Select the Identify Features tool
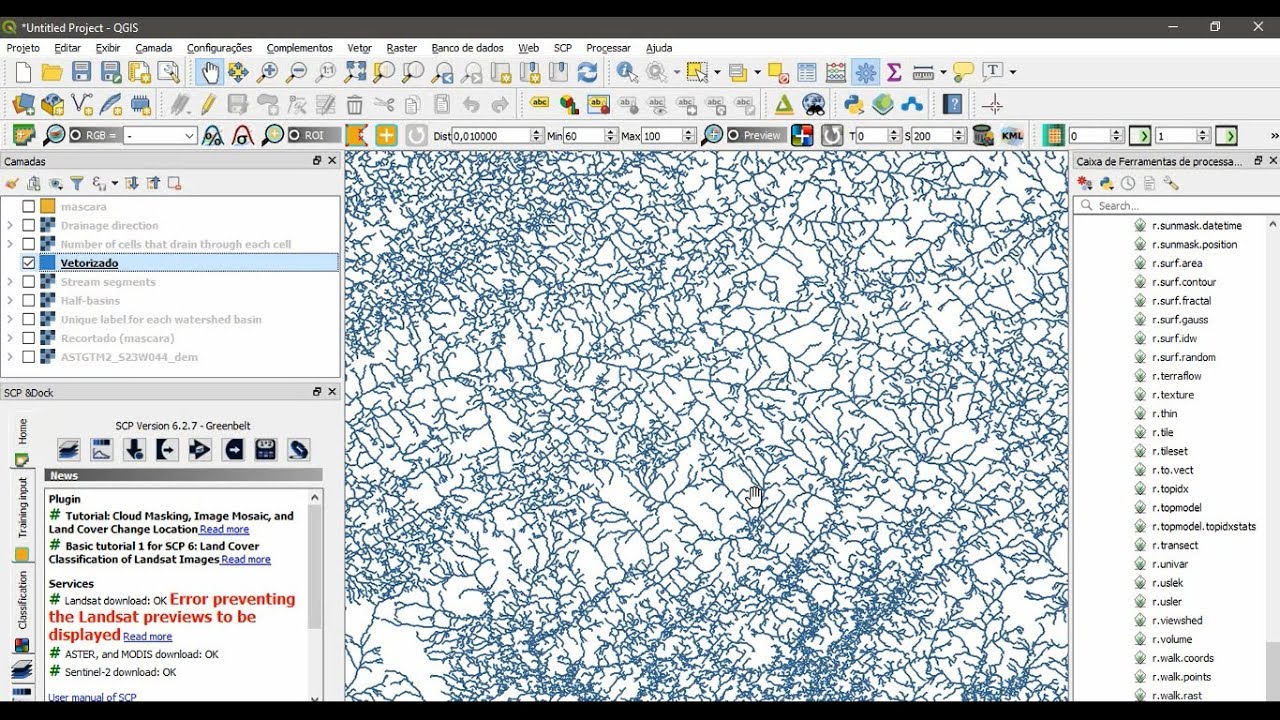Screen dimensions: 1280x720 626,72
